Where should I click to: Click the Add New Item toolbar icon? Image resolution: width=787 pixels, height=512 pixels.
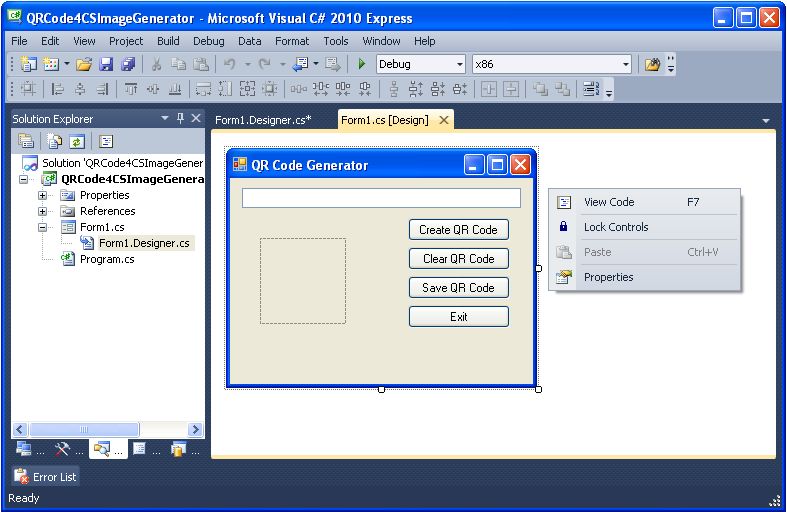pyautogui.click(x=51, y=64)
